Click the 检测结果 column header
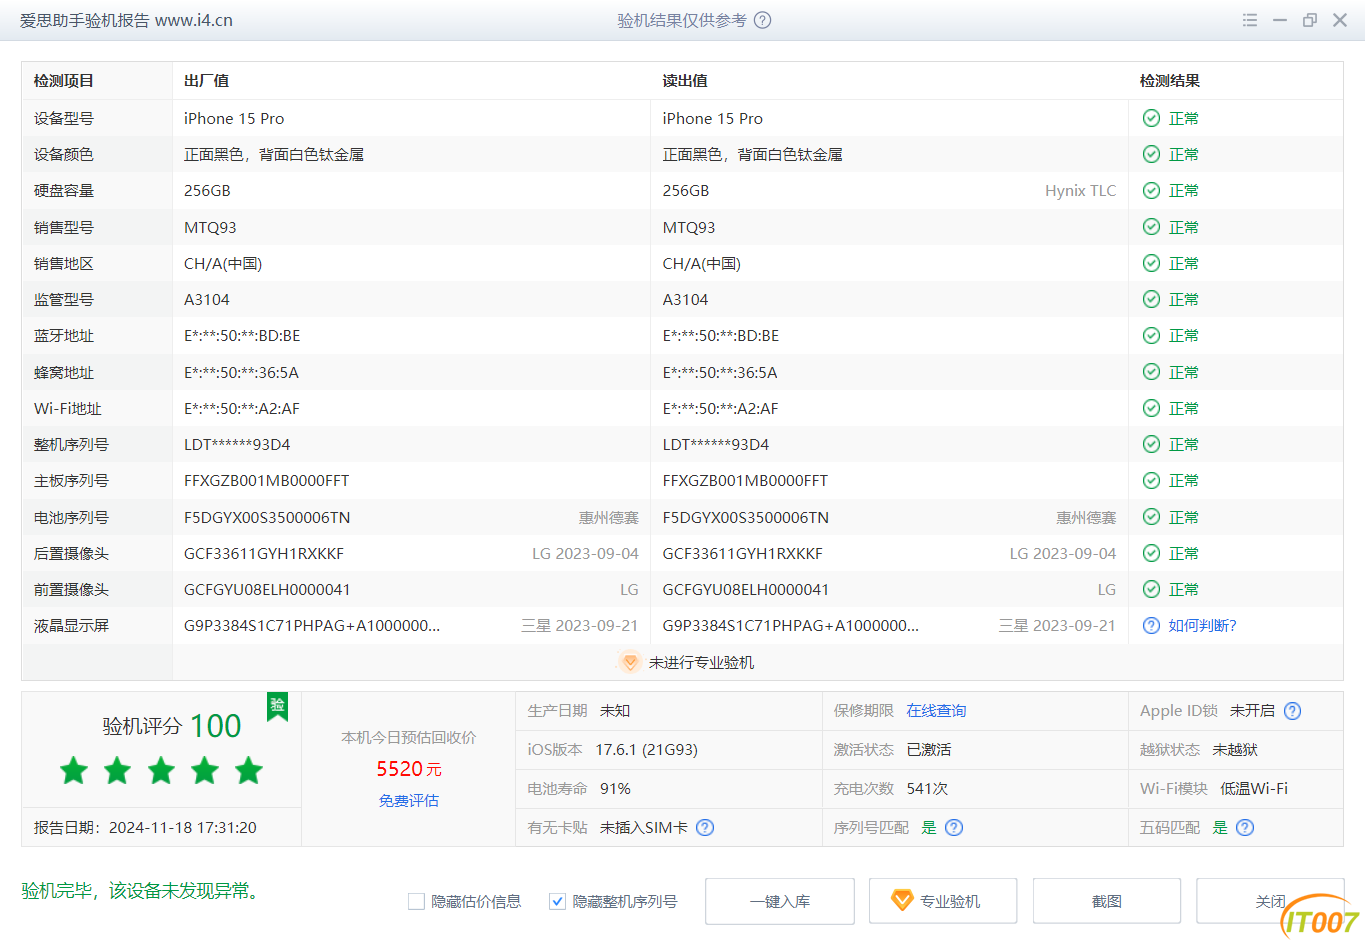 (1170, 81)
